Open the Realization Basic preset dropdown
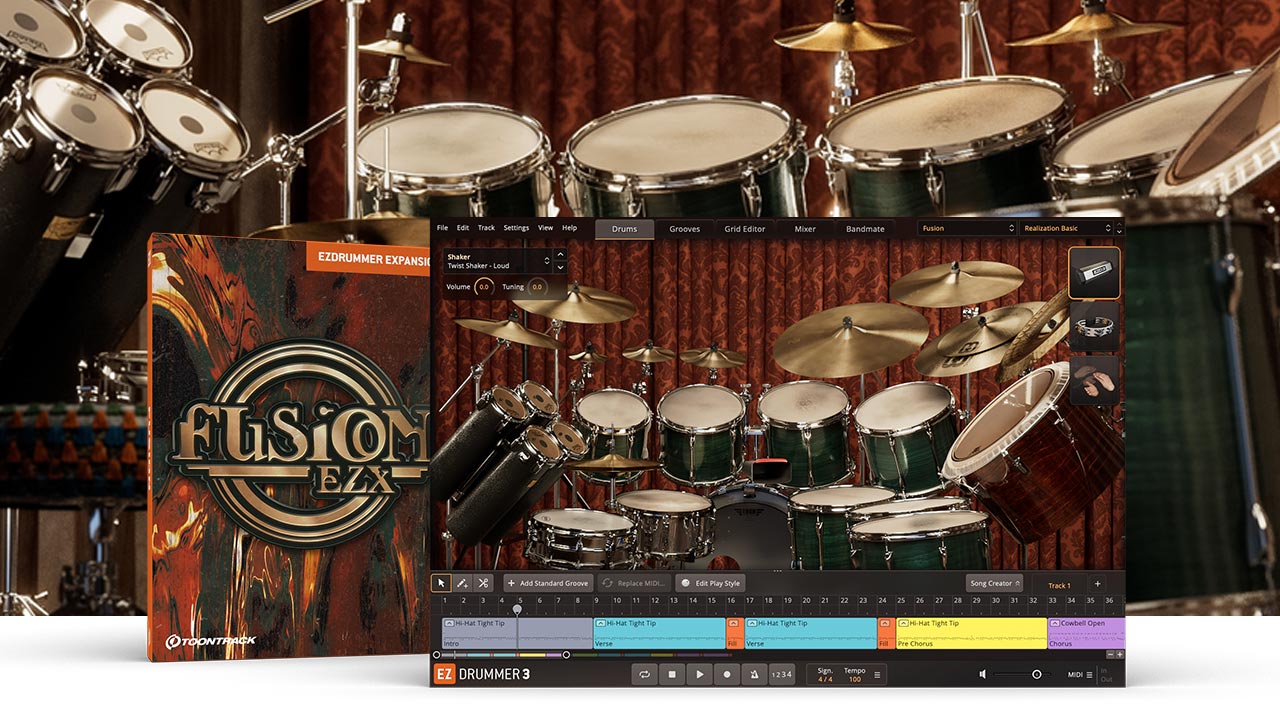This screenshot has width=1280, height=720. (1067, 228)
